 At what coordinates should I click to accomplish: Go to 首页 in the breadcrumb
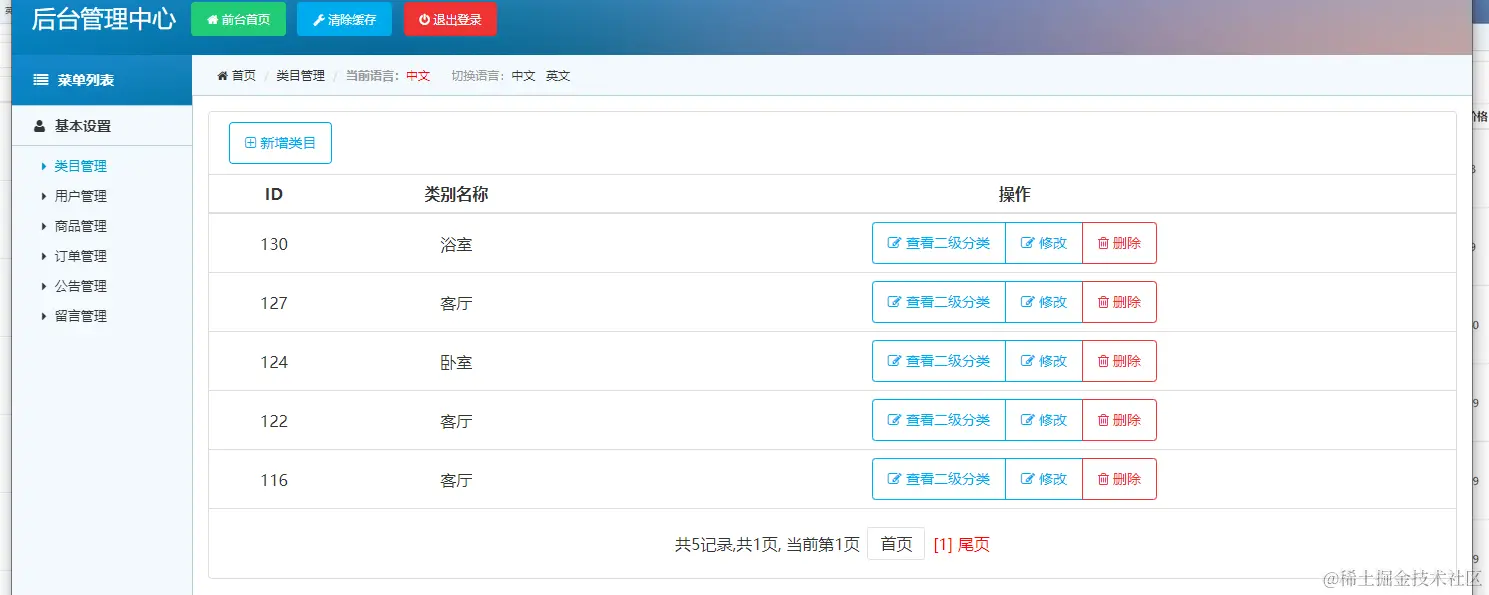[x=244, y=76]
